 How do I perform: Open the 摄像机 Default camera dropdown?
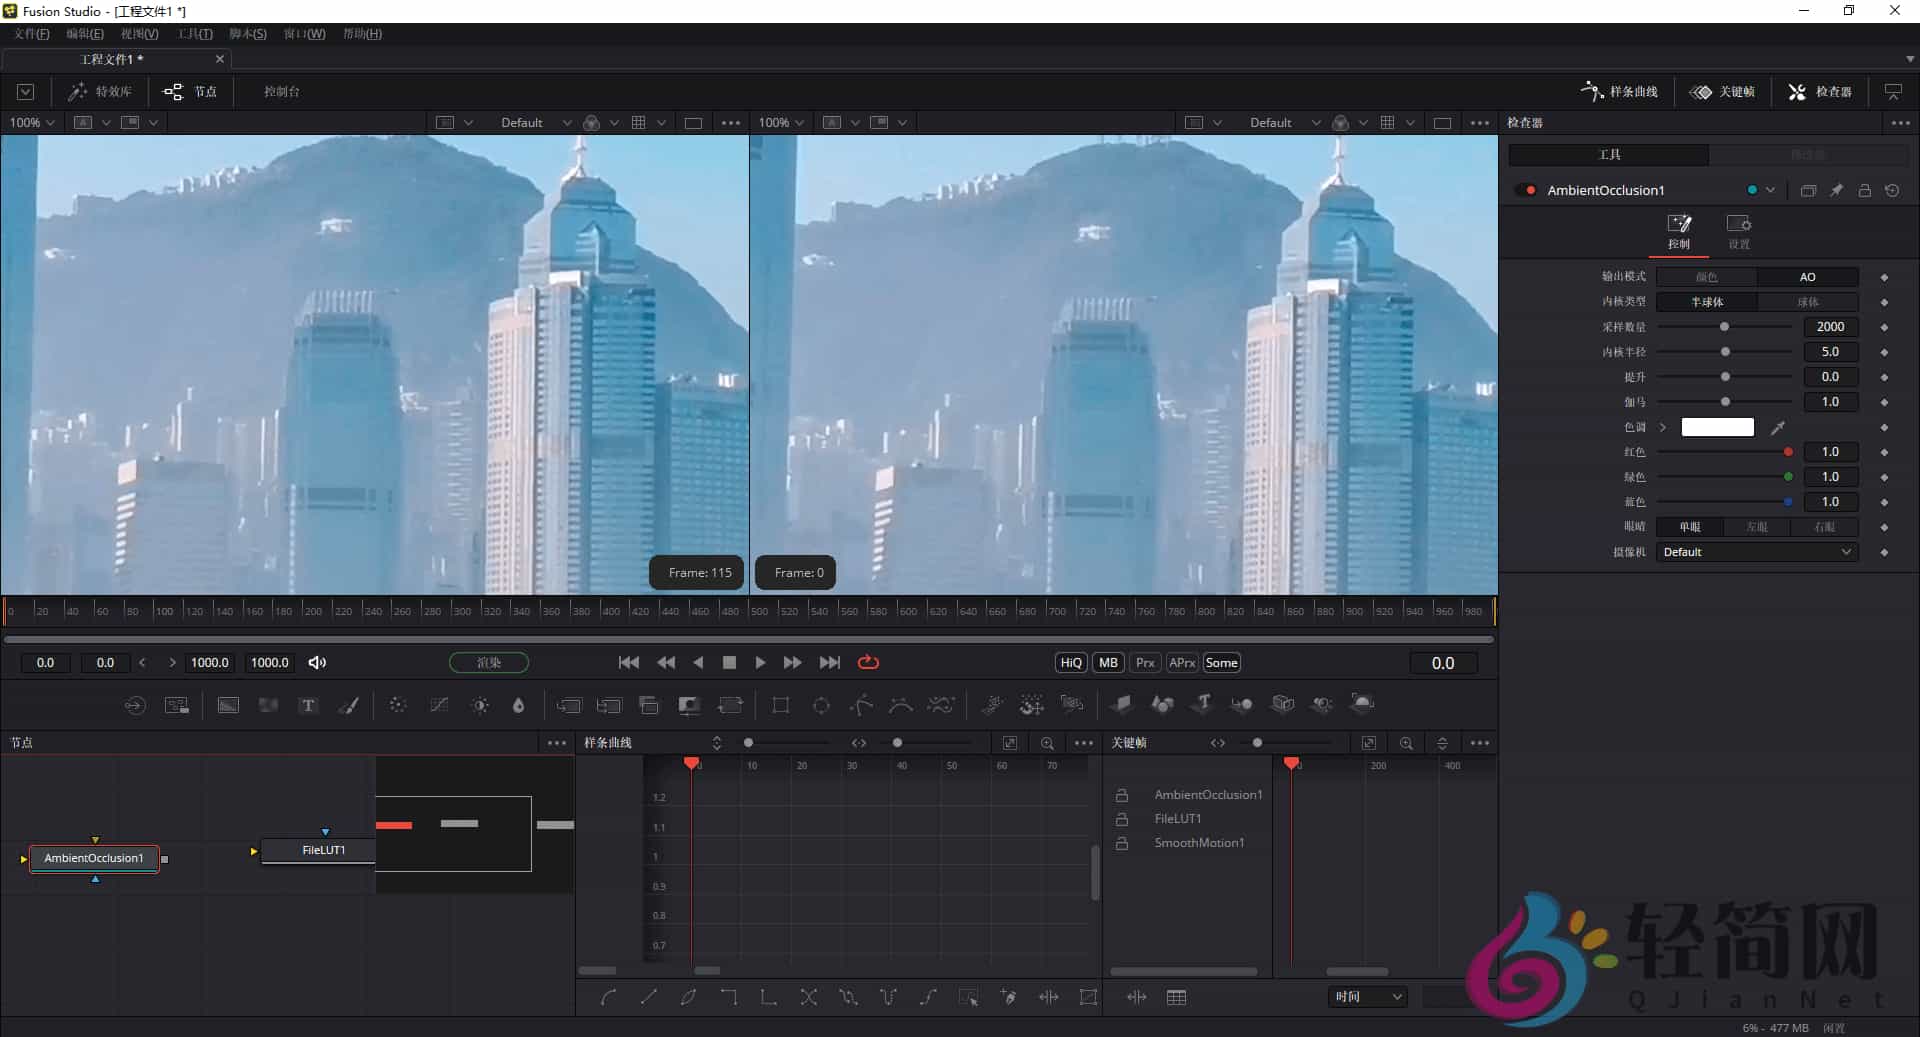[1755, 551]
